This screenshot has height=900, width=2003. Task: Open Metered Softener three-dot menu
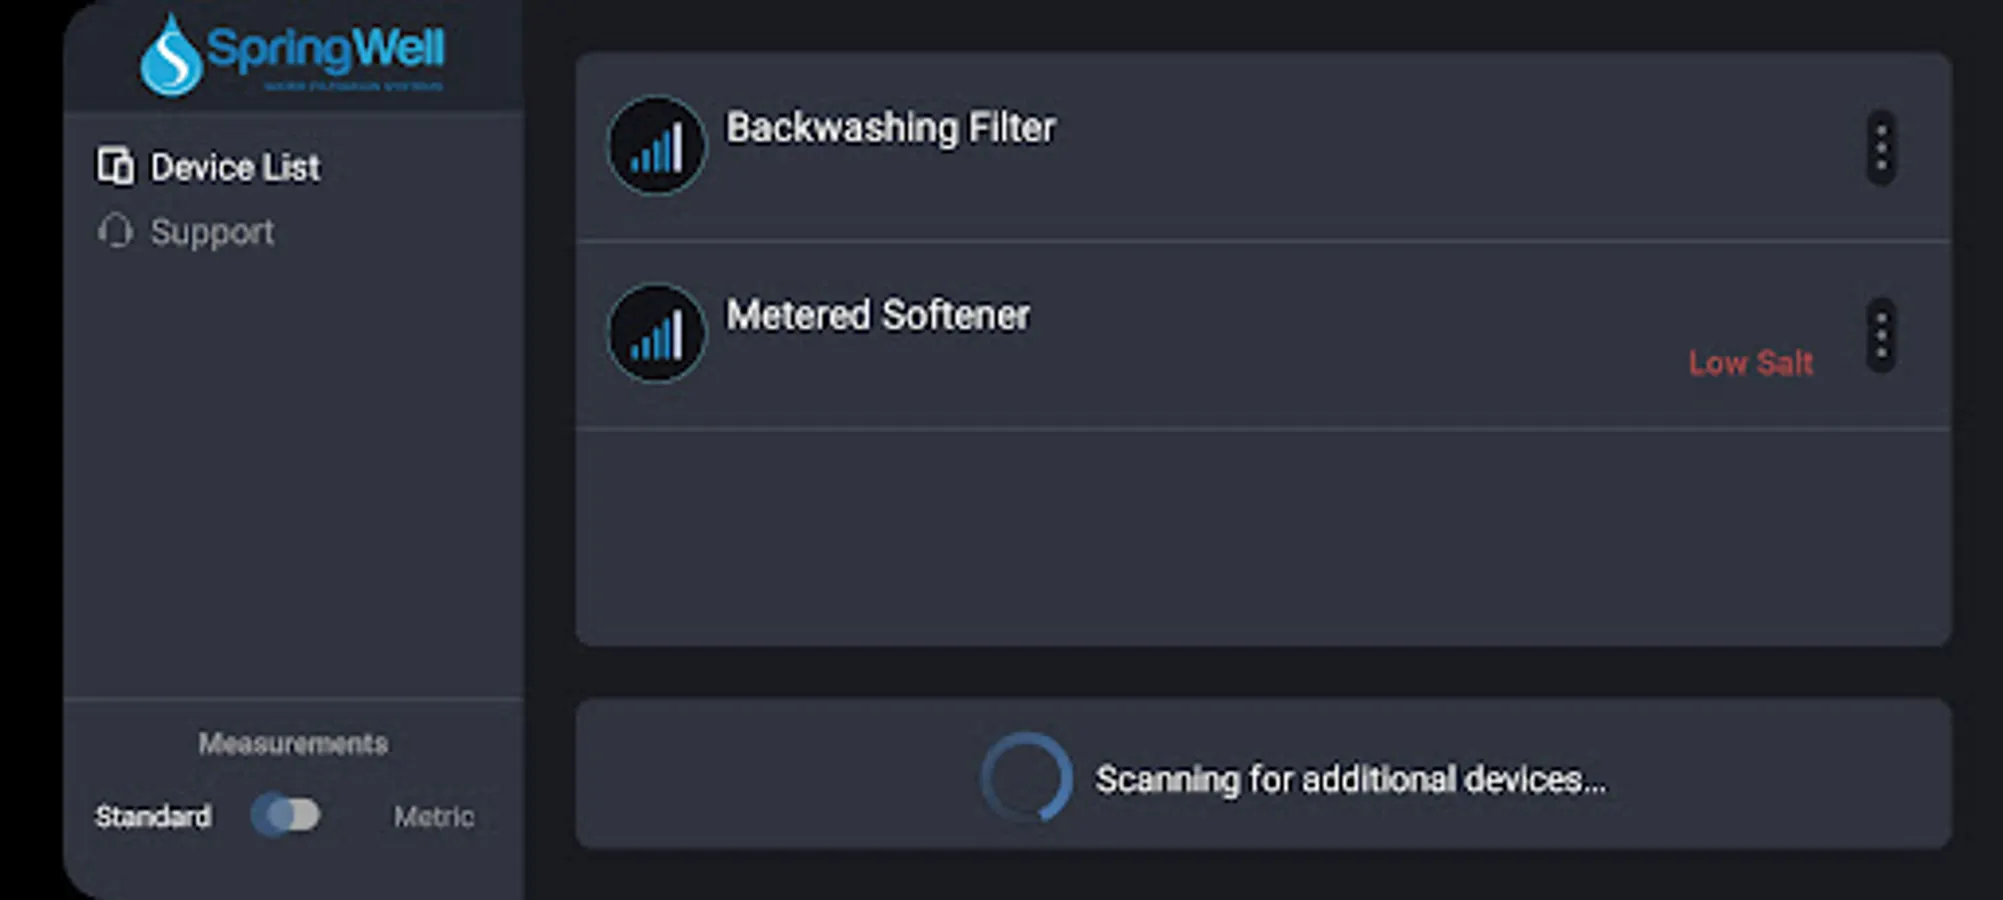click(x=1880, y=335)
